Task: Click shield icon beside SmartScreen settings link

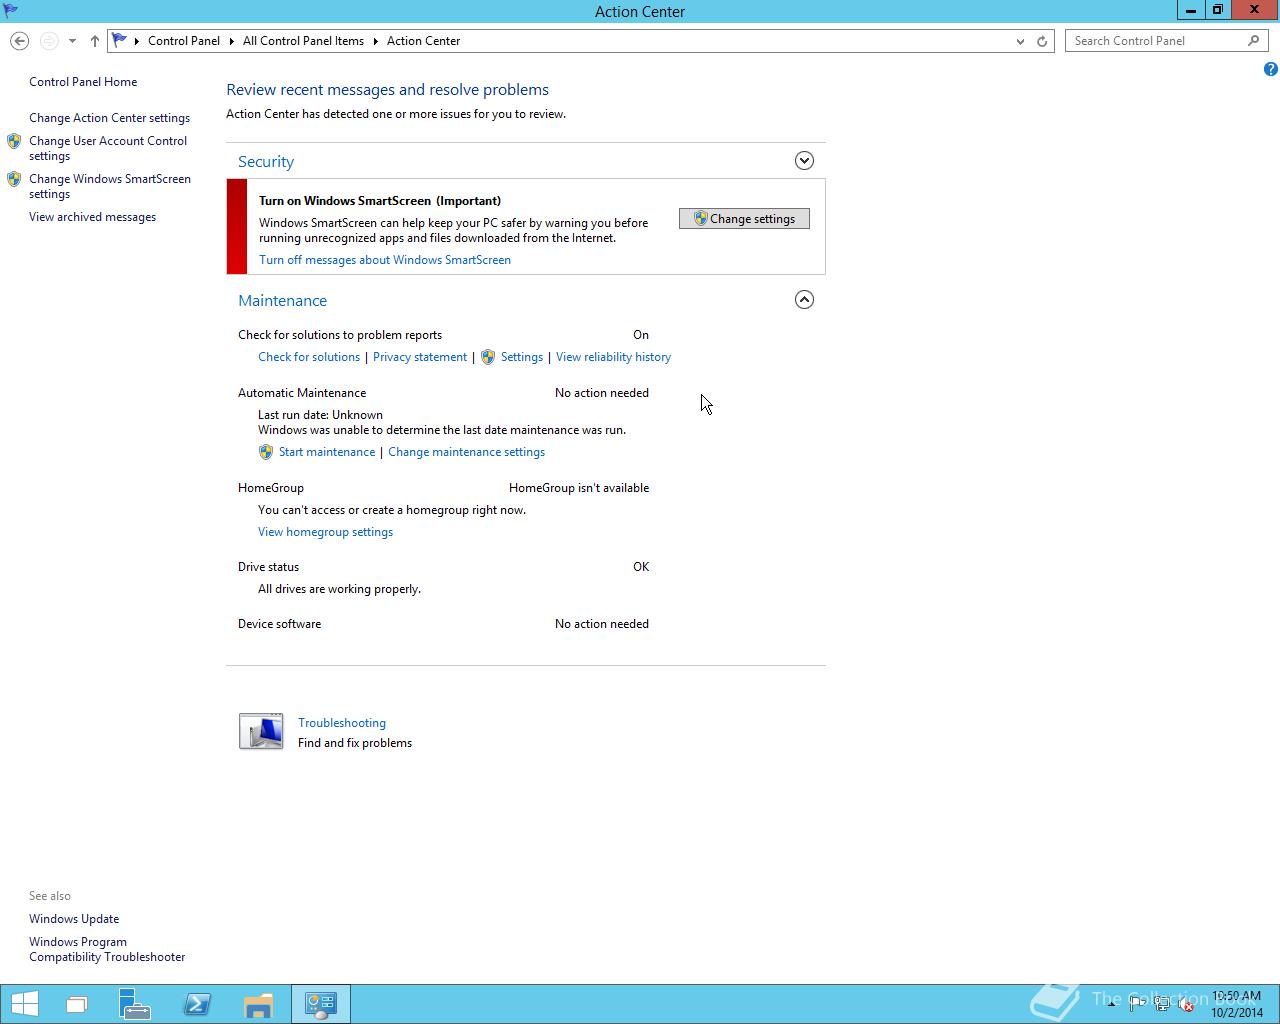Action: (14, 179)
